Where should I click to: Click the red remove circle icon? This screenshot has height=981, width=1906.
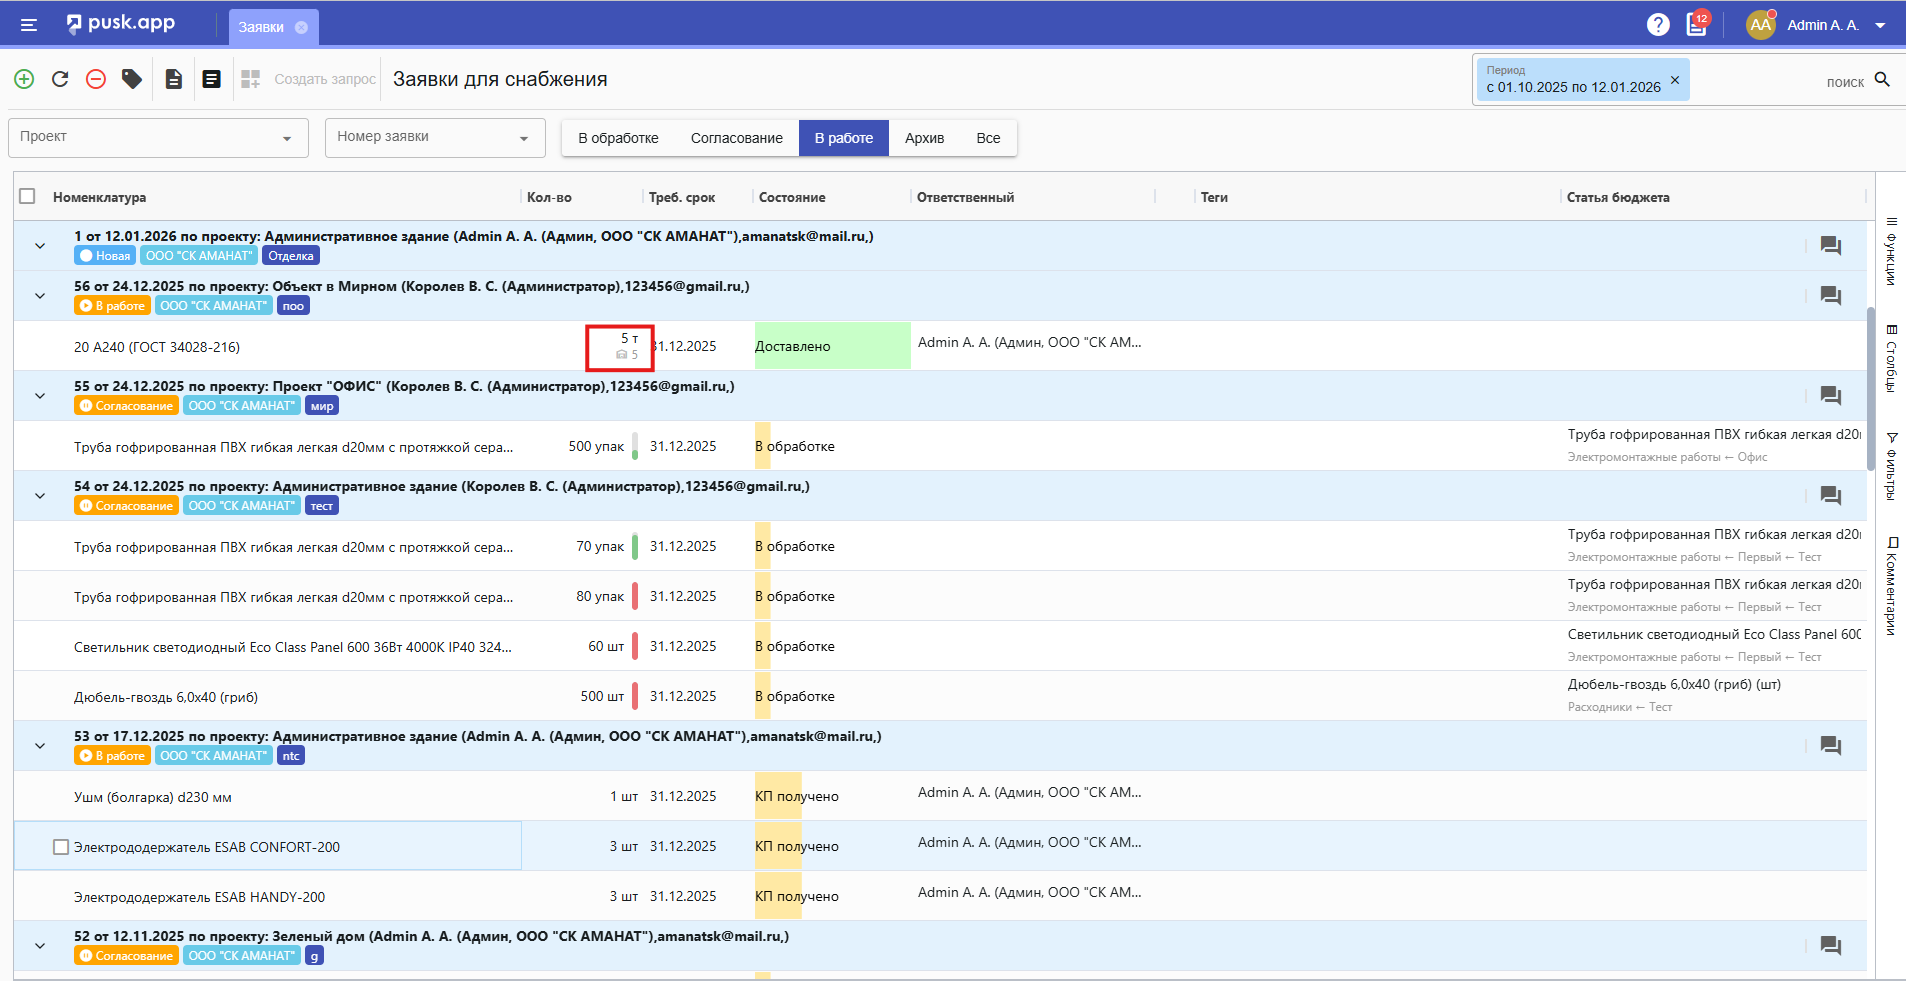point(96,79)
